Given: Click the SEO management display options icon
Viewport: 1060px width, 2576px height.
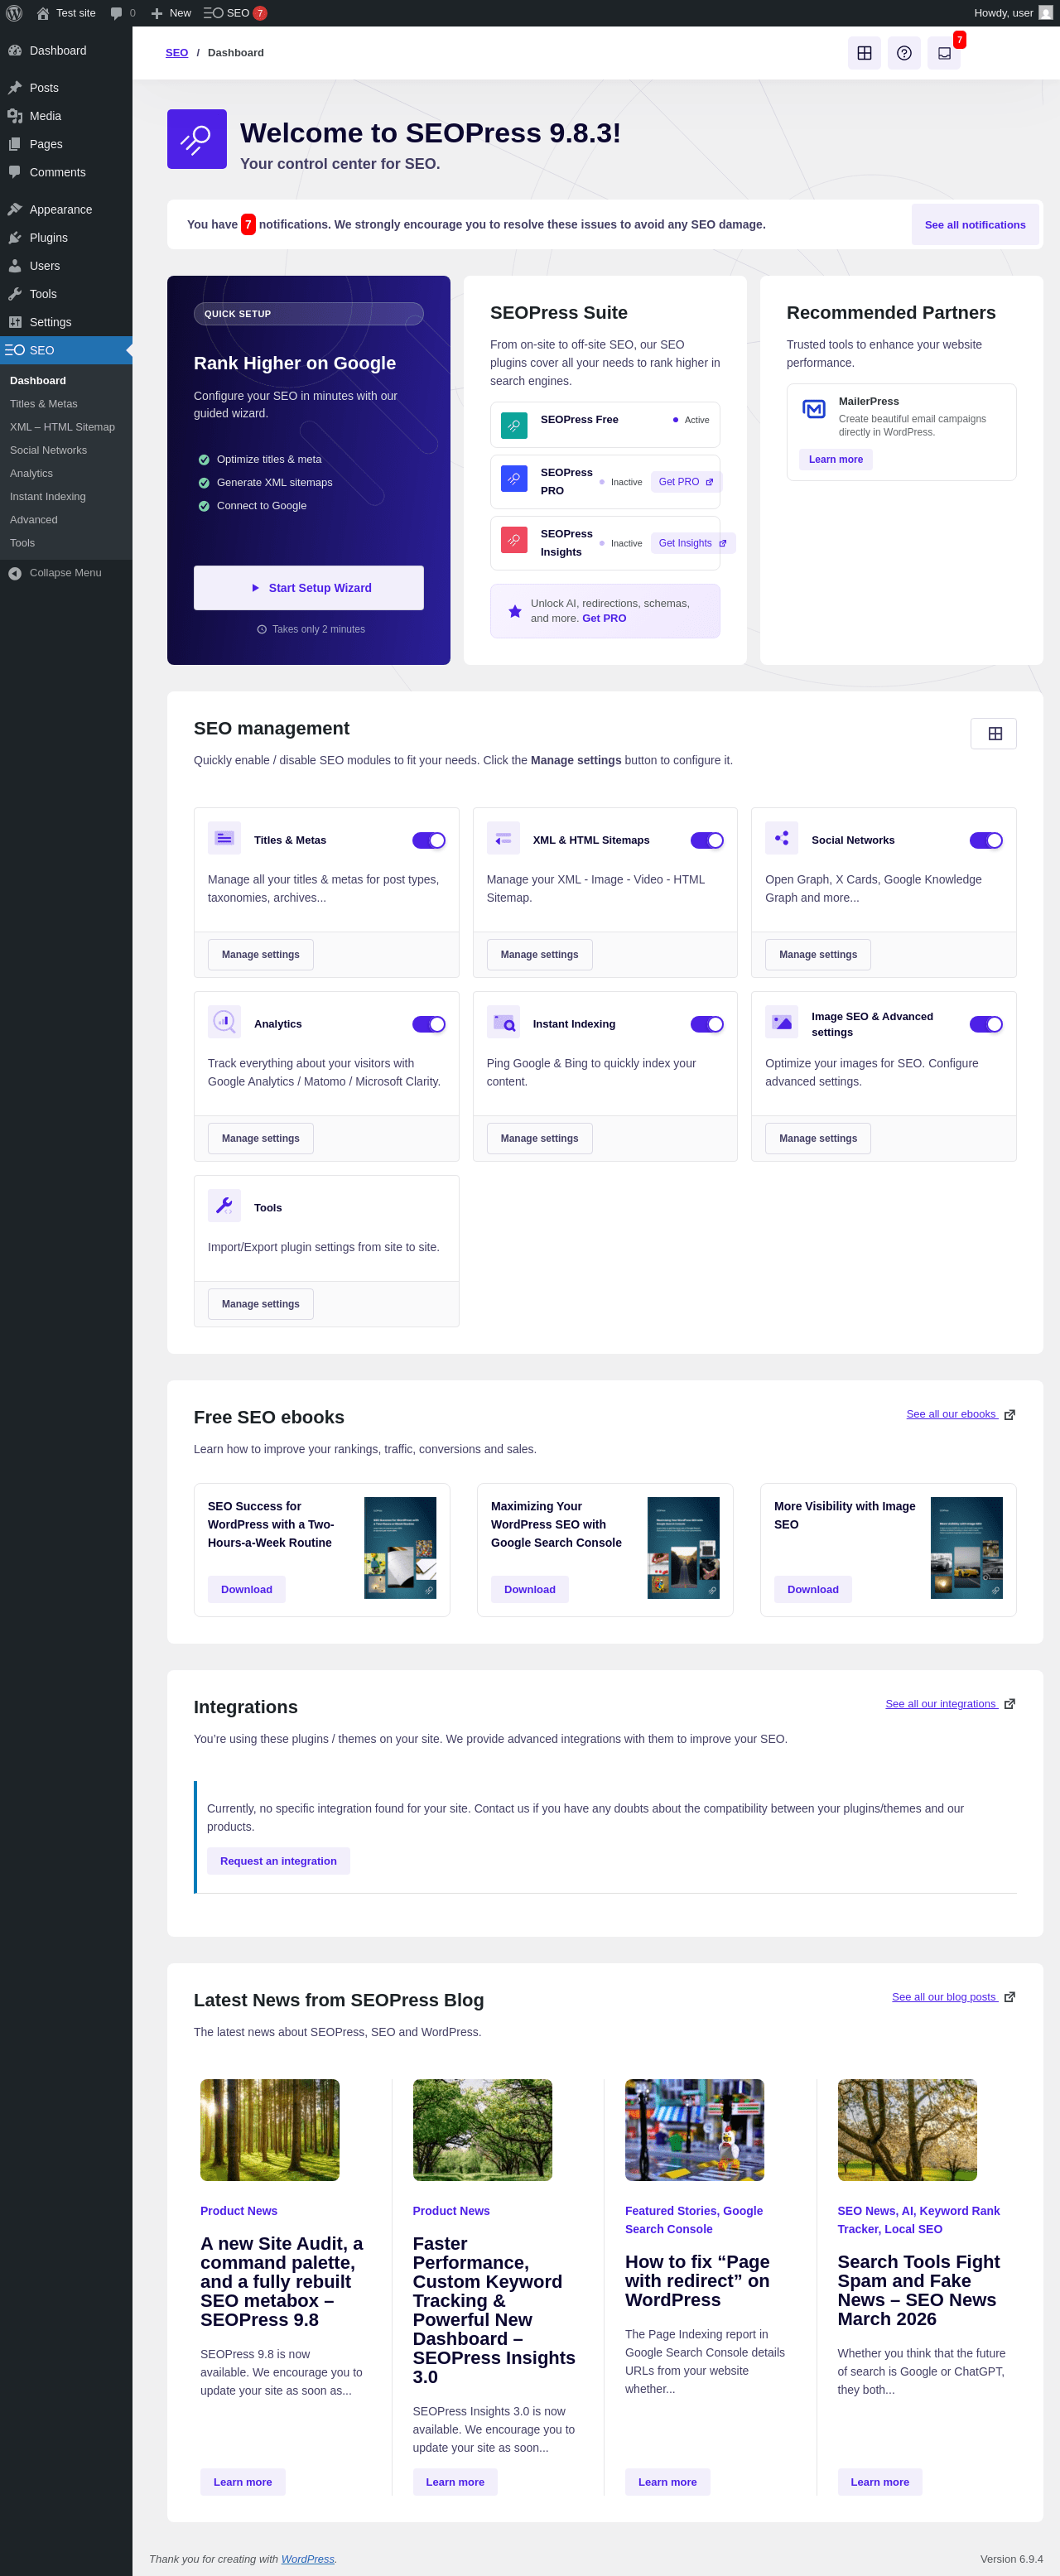Looking at the screenshot, I should coord(993,733).
